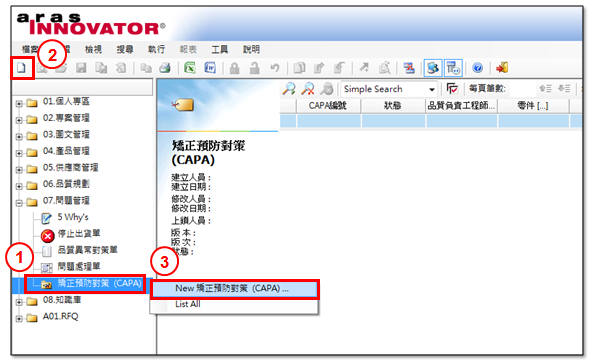Image resolution: width=593 pixels, height=364 pixels.
Task: Click the 狀態 column header
Action: click(393, 106)
